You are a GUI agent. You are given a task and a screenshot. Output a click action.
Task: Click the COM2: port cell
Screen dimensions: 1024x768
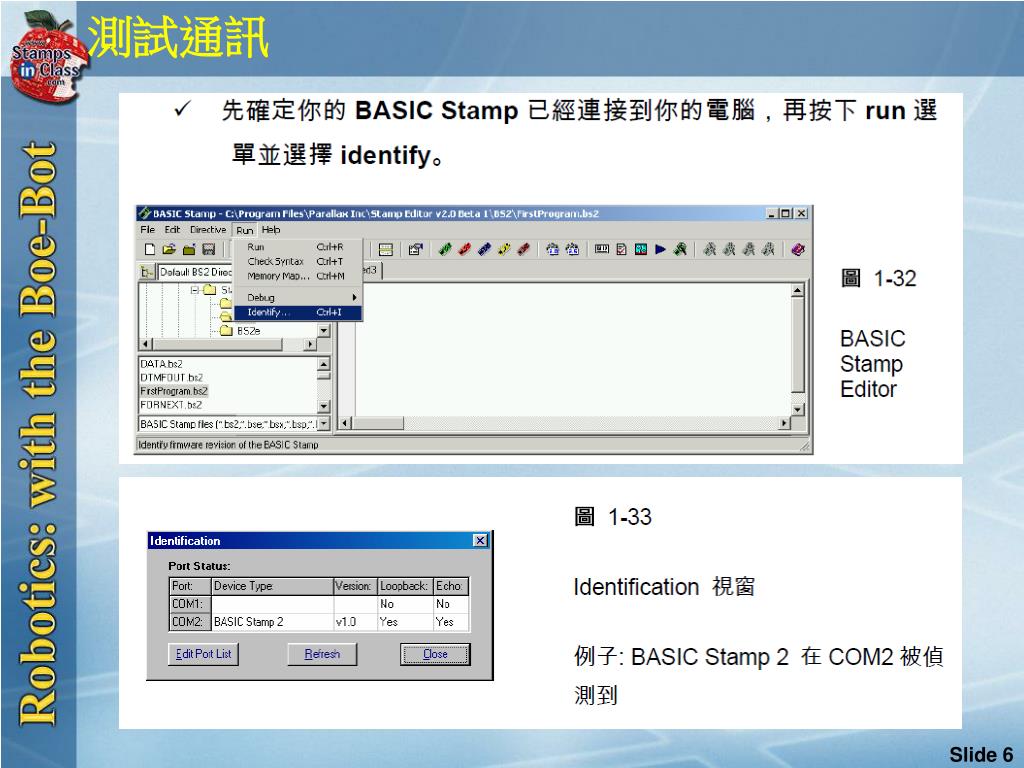click(x=189, y=622)
